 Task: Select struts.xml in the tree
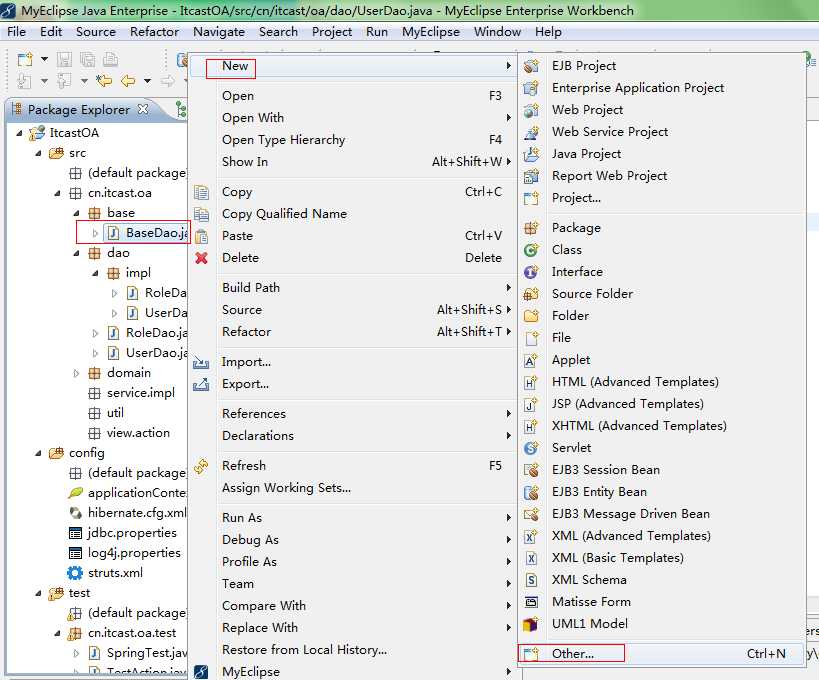point(115,573)
